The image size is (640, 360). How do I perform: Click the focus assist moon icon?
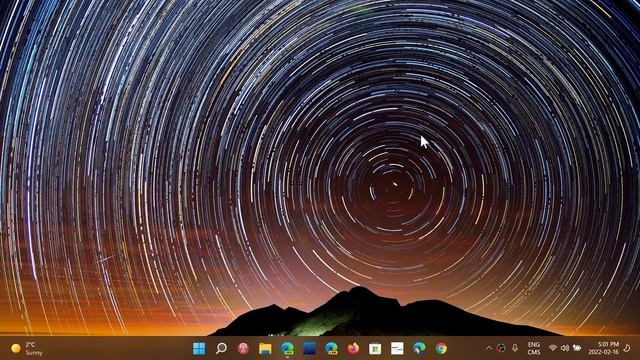tap(627, 348)
